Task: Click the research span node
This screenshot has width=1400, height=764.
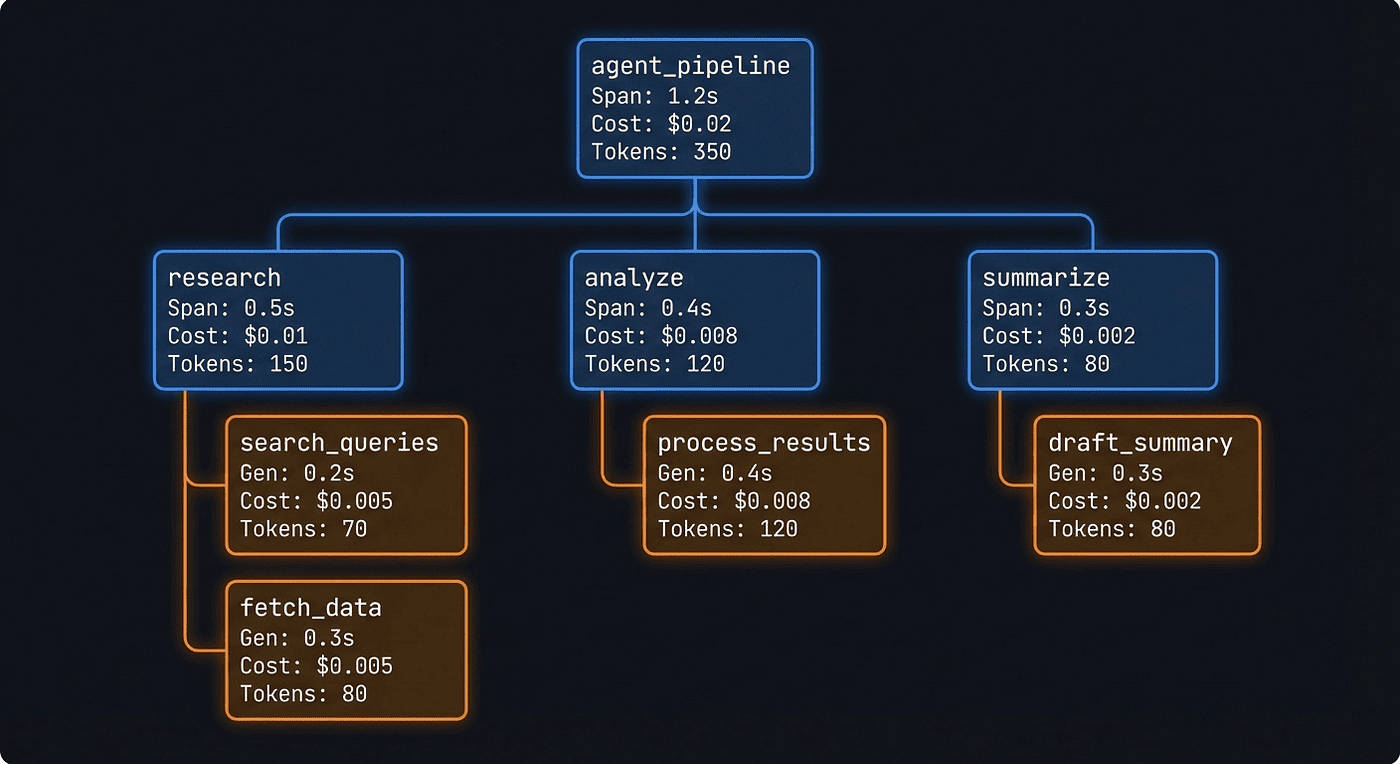Action: 278,320
